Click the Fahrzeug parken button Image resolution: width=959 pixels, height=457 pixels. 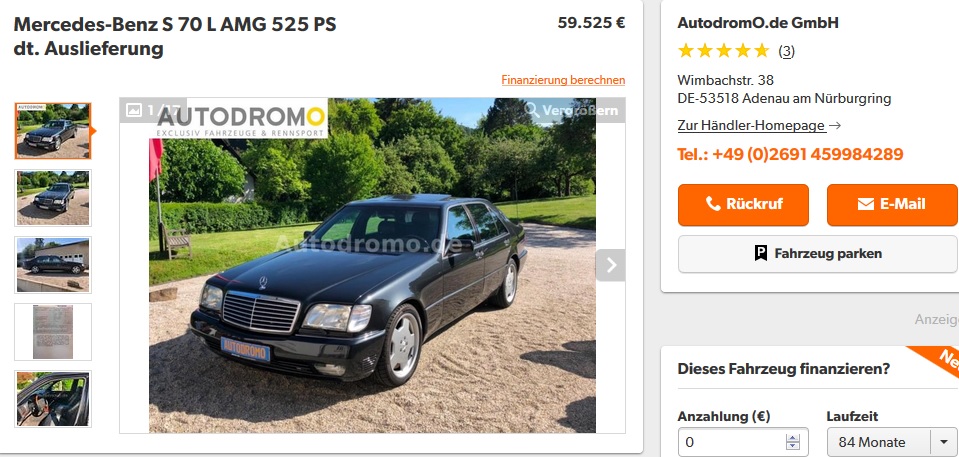tap(818, 253)
